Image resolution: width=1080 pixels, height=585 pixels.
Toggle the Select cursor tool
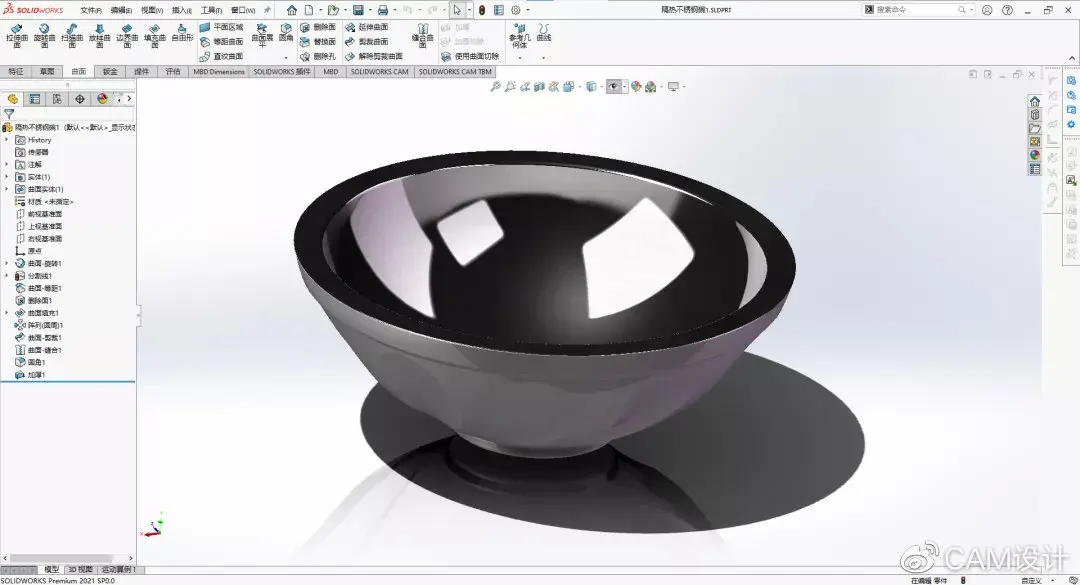457,10
